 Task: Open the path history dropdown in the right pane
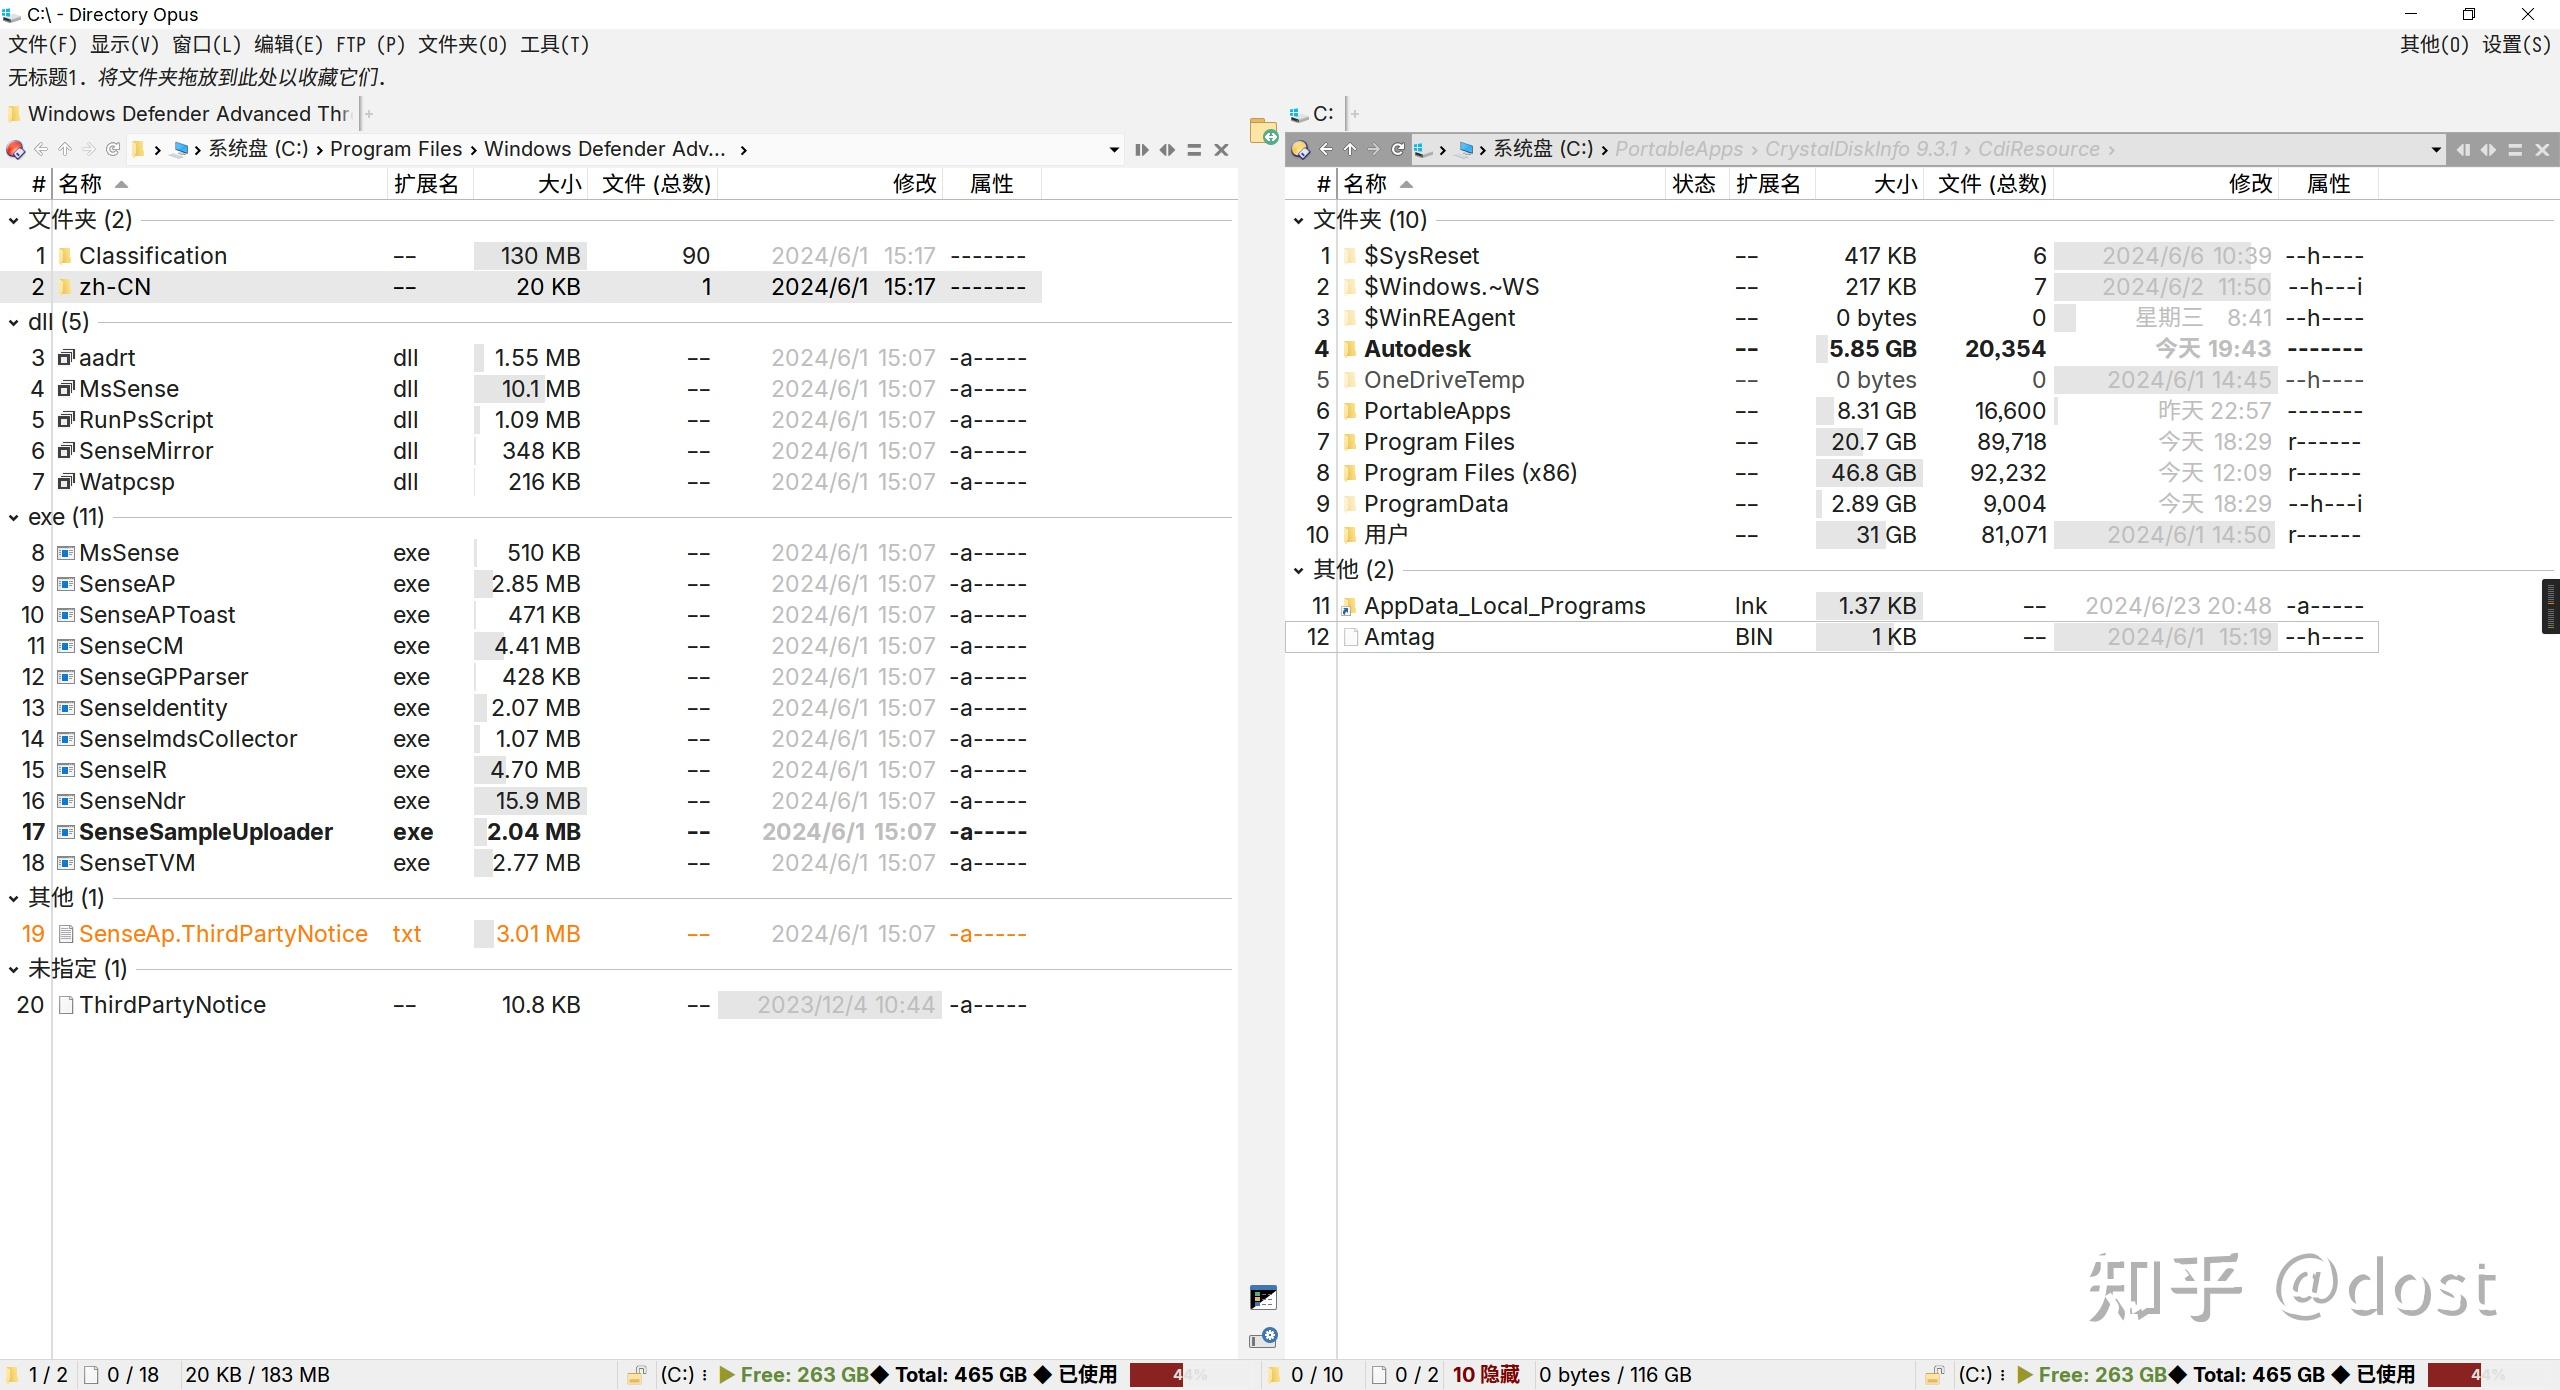click(2436, 148)
